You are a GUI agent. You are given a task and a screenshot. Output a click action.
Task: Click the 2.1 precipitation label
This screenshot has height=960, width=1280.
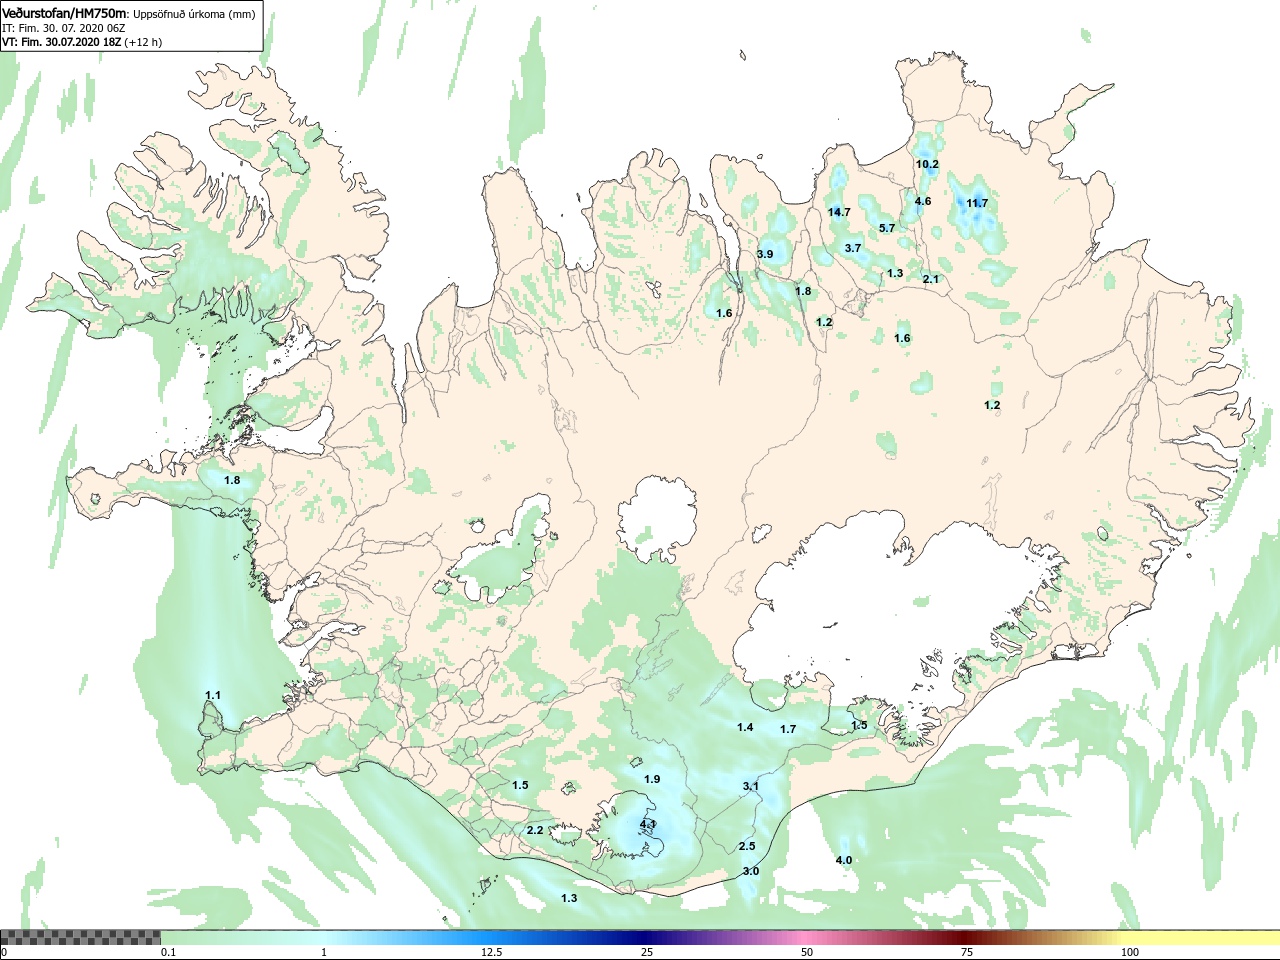pyautogui.click(x=931, y=279)
